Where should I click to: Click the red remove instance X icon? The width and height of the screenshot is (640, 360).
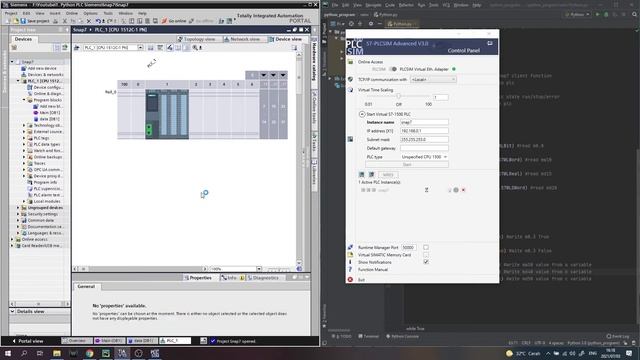coord(463,190)
